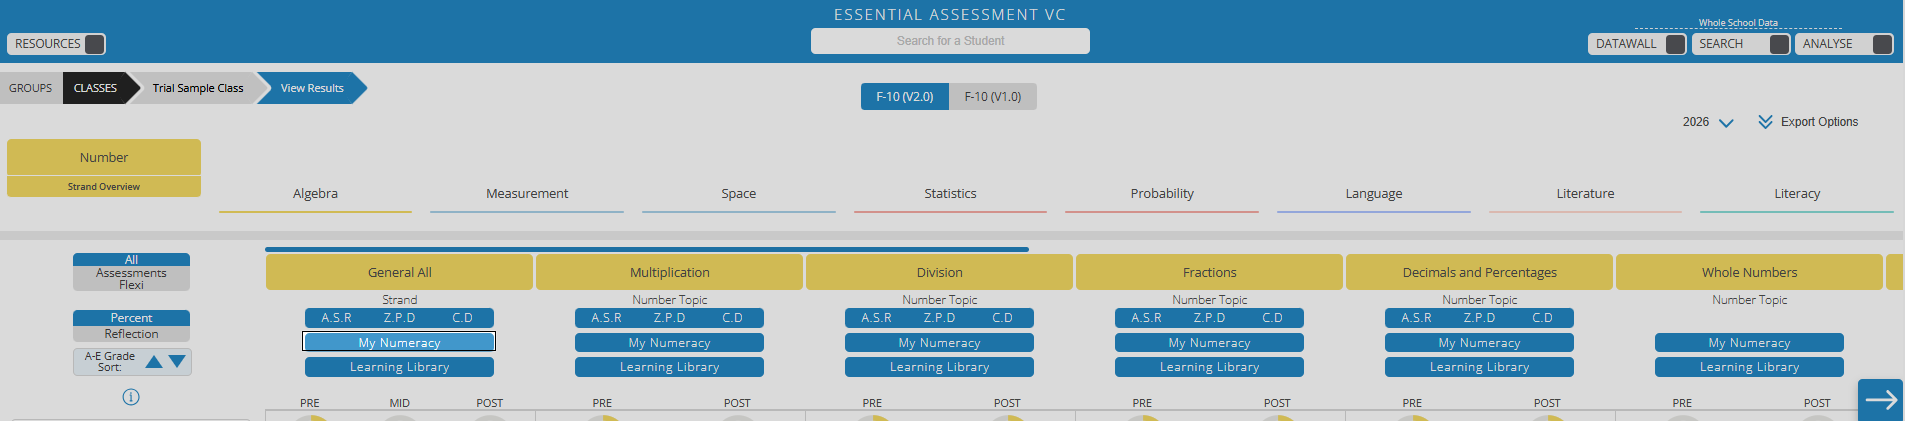Click Z.P.D under Multiplication
Screen dimensions: 1905x421
click(x=669, y=318)
